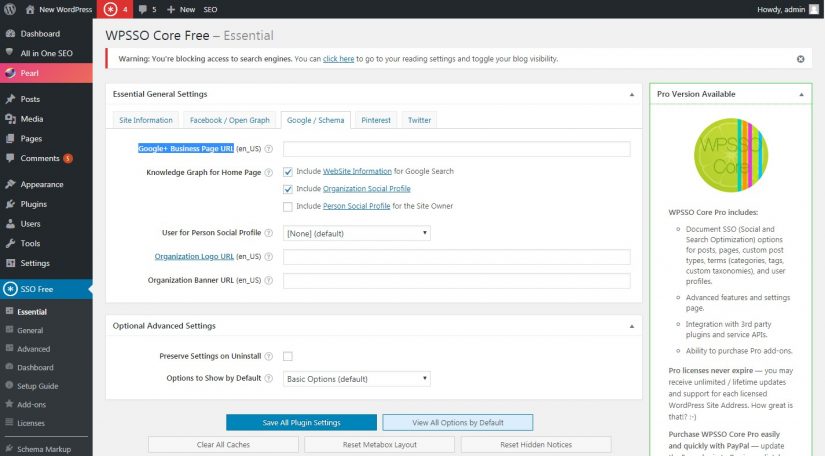Viewport: 825px width, 456px height.
Task: Open the Comments menu with badge 5
Action: 46,158
